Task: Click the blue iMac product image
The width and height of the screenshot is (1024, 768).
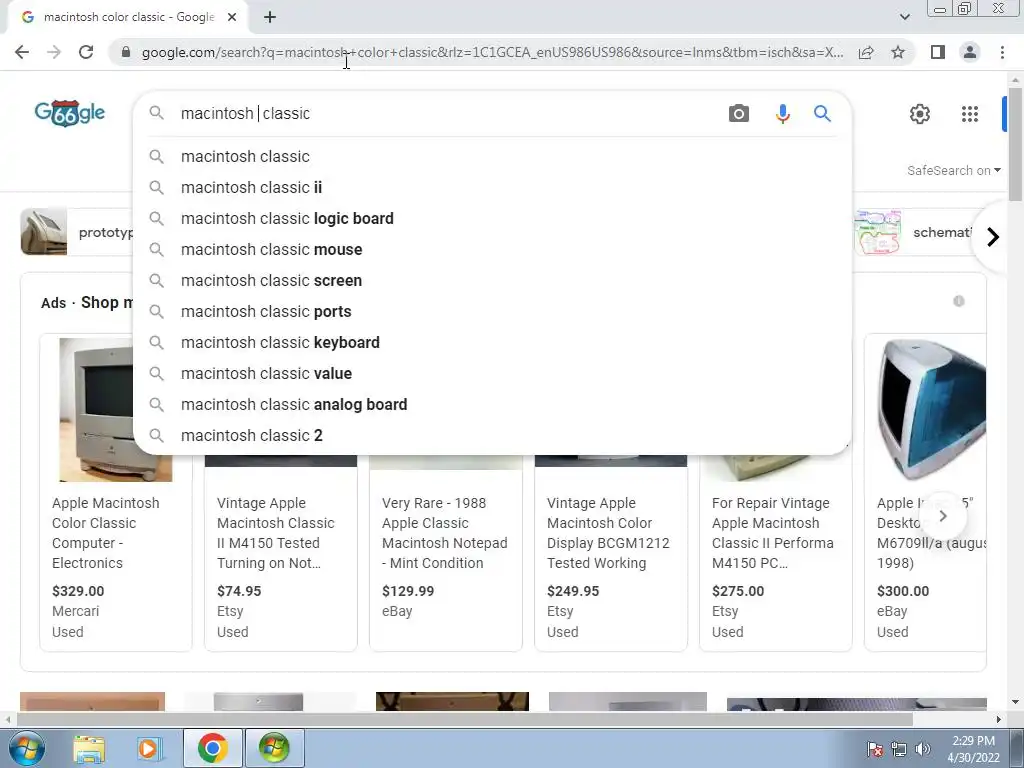Action: [x=931, y=409]
